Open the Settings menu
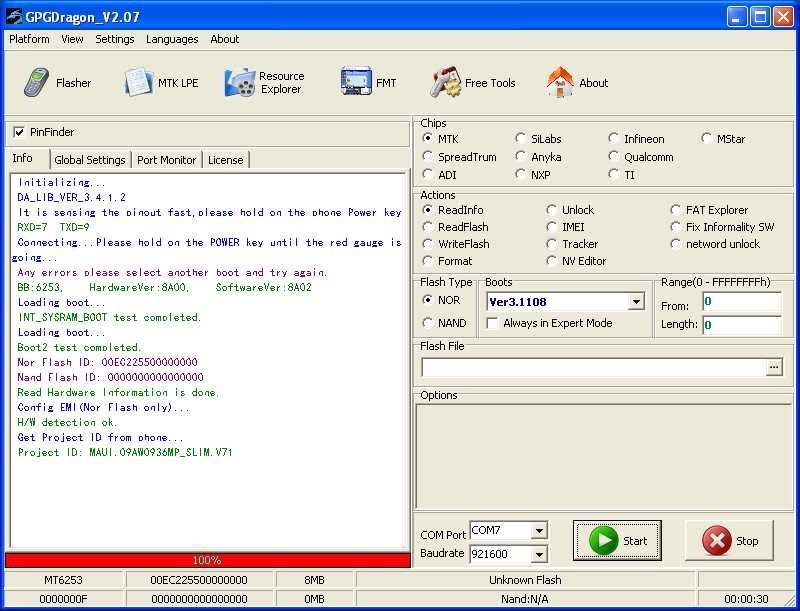Image resolution: width=800 pixels, height=611 pixels. (x=114, y=39)
